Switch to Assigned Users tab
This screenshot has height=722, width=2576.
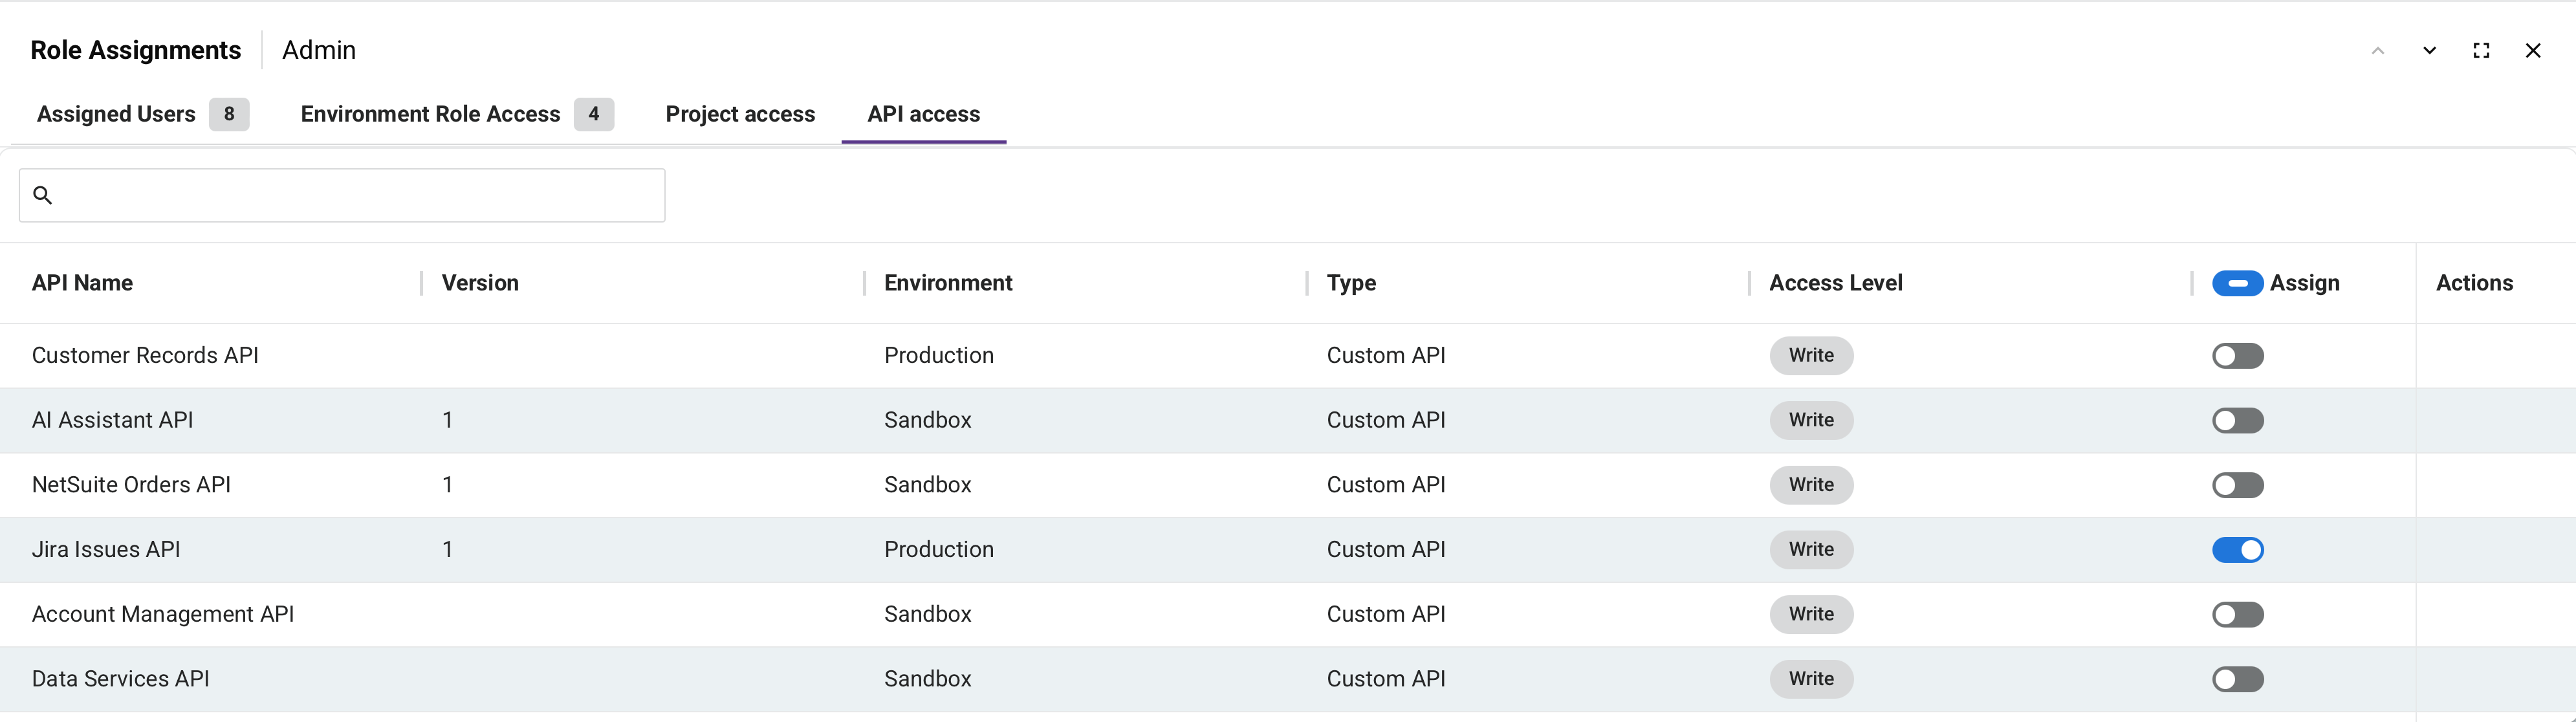[x=142, y=114]
